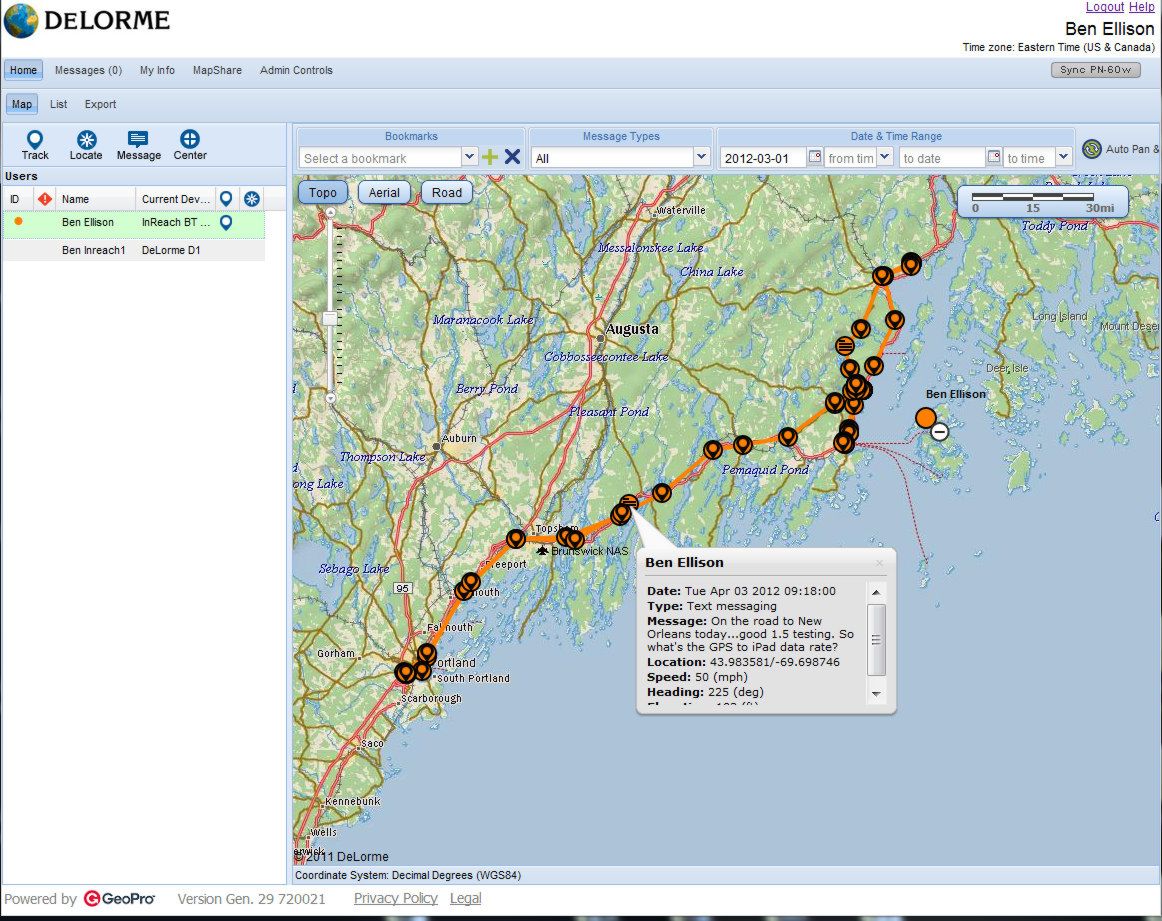Click the Help link
This screenshot has width=1162, height=921.
[x=1141, y=7]
